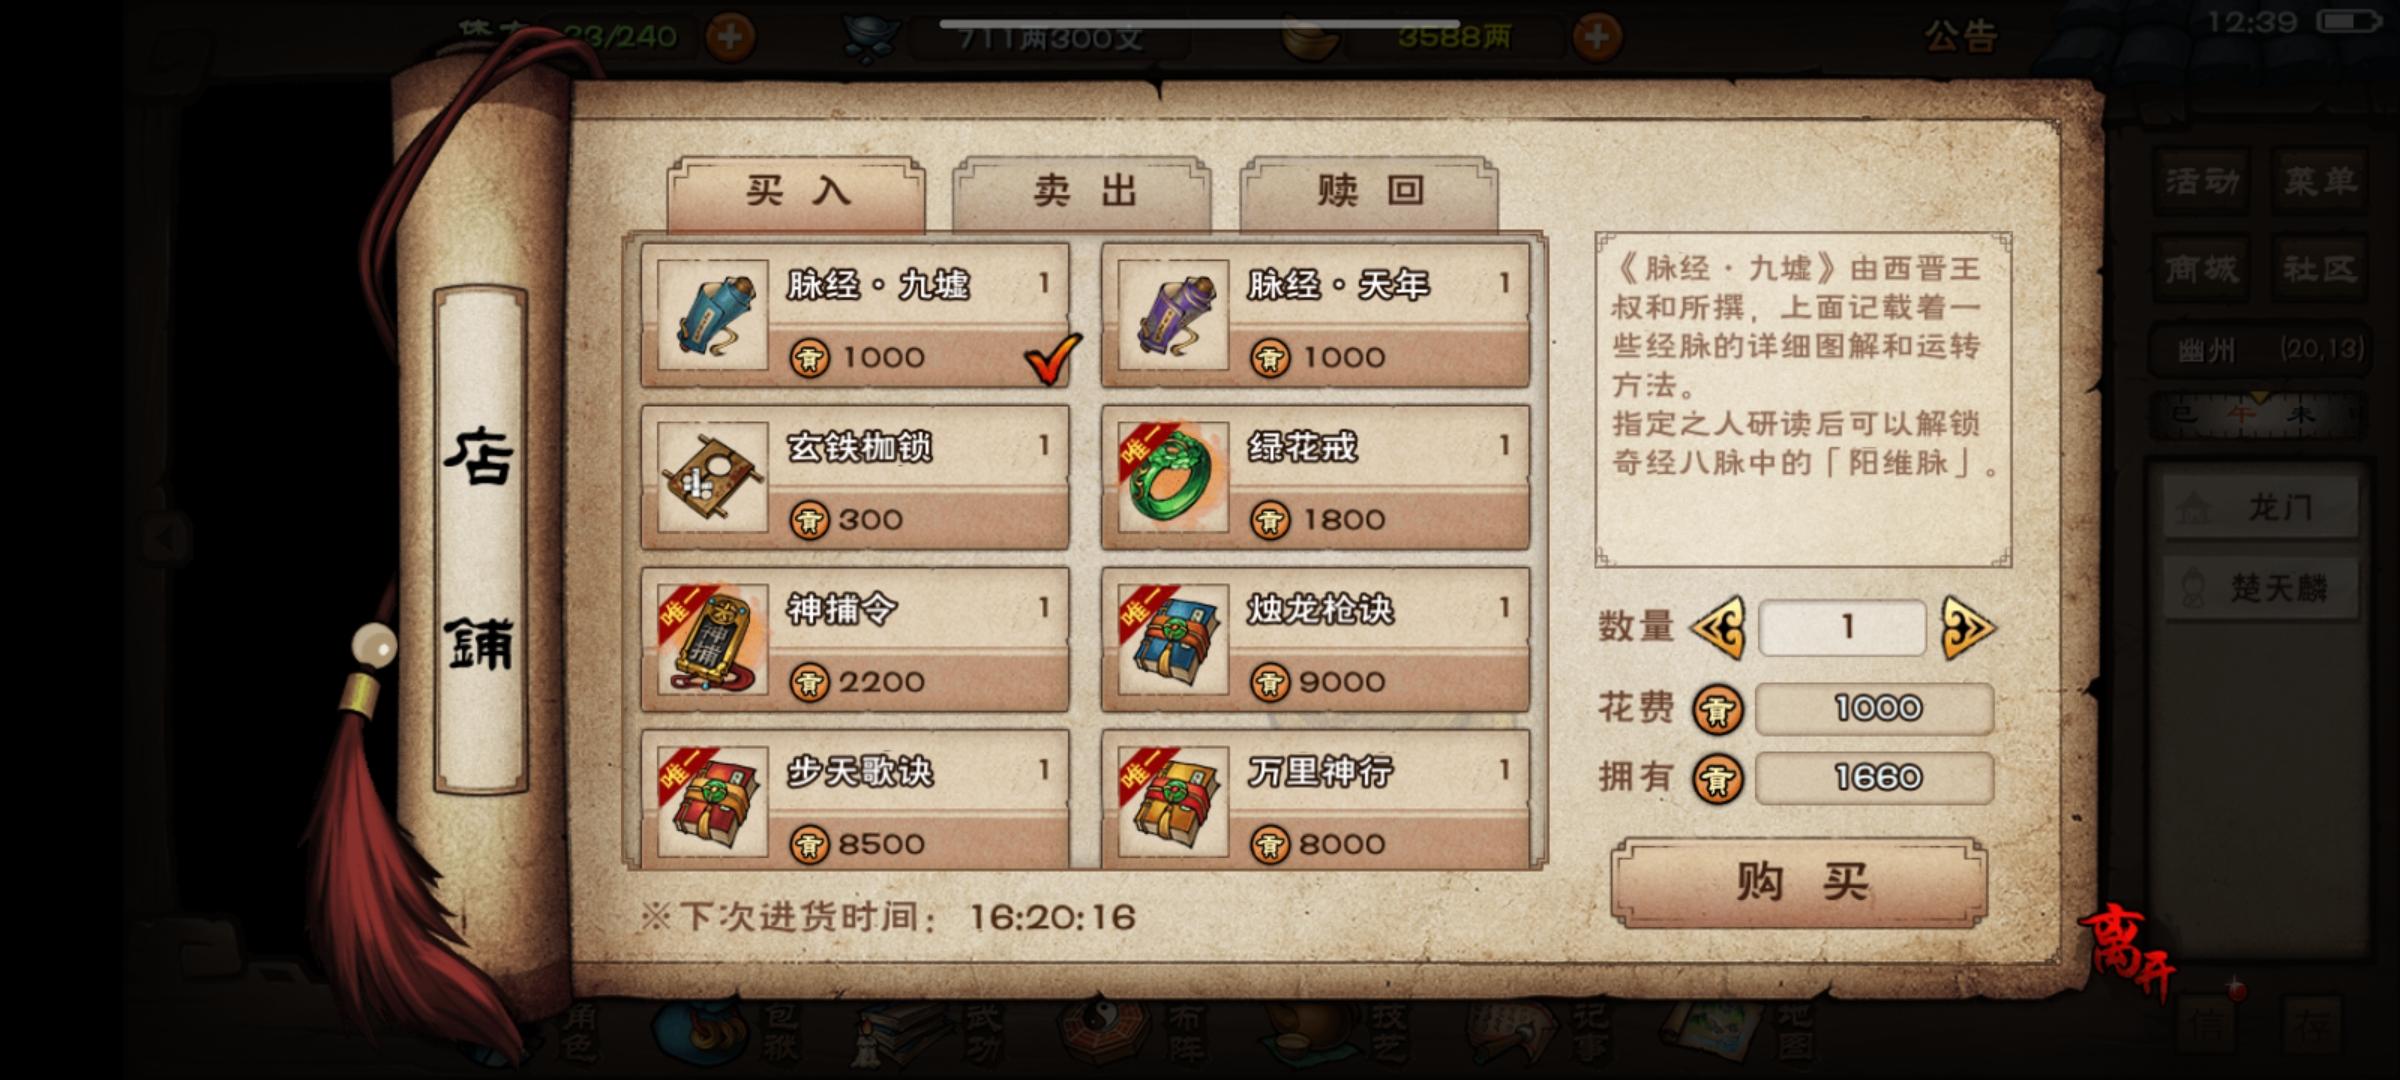Image resolution: width=2400 pixels, height=1080 pixels.
Task: Increase quantity with the right arrow
Action: click(1967, 628)
